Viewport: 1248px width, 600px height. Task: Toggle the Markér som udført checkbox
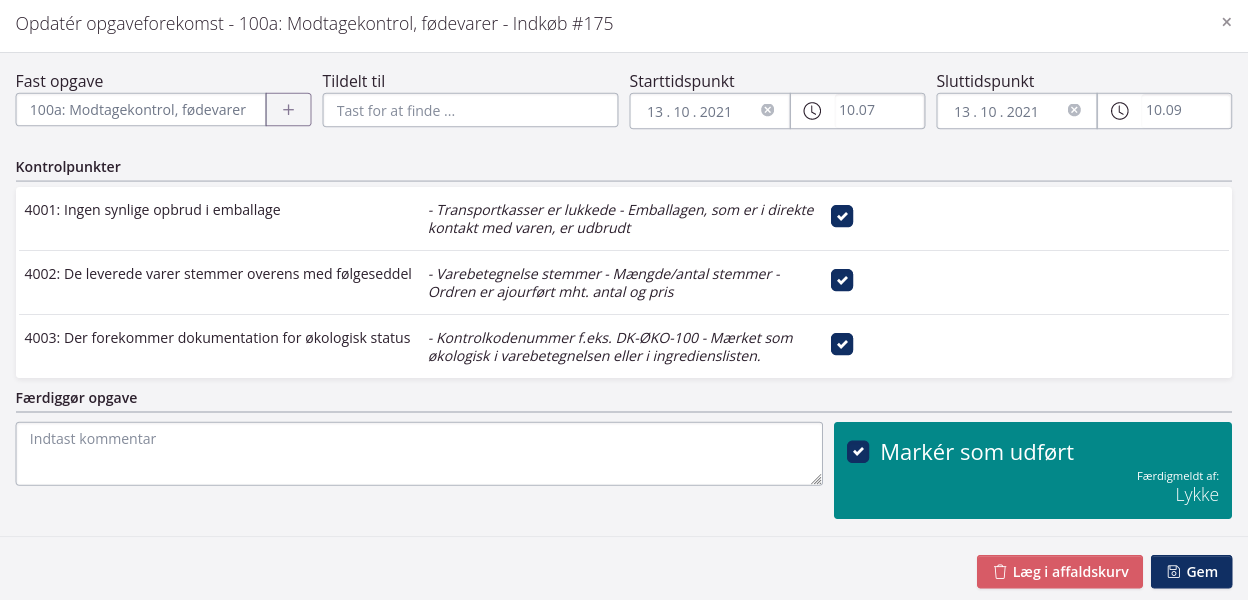click(858, 451)
